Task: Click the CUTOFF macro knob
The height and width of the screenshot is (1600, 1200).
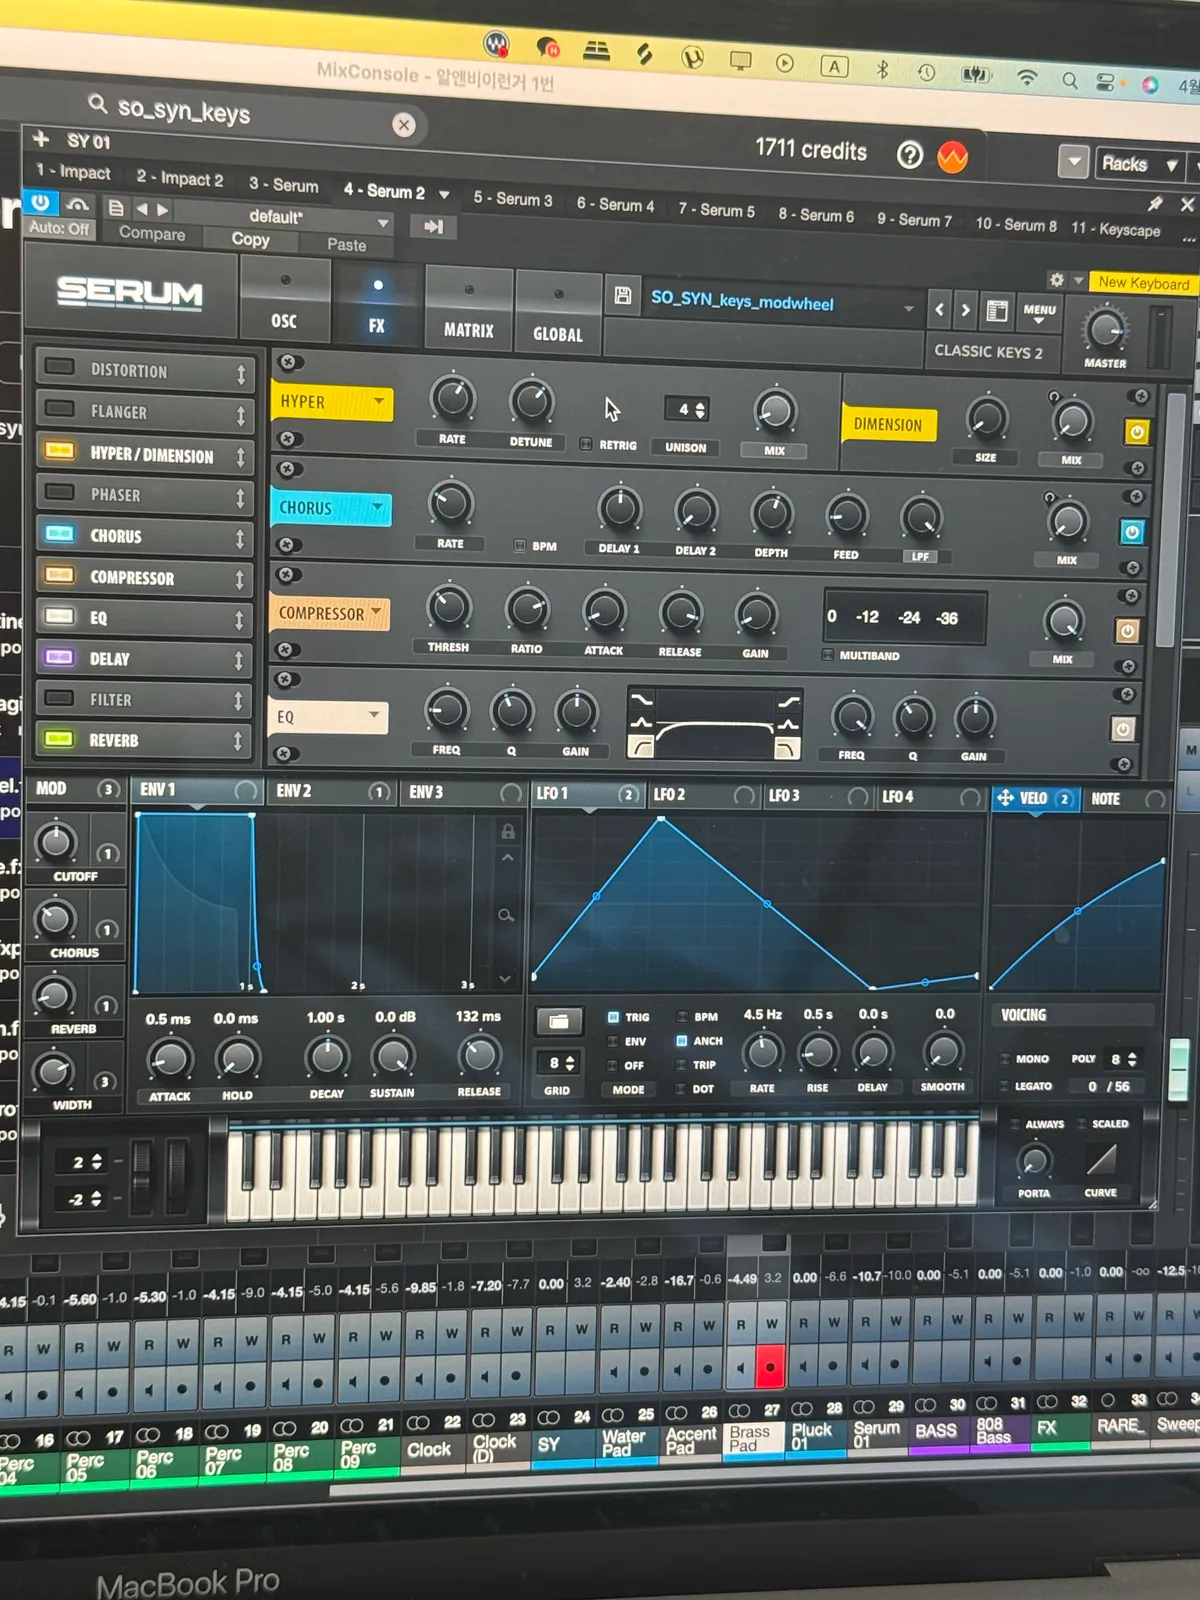Action: (x=56, y=841)
